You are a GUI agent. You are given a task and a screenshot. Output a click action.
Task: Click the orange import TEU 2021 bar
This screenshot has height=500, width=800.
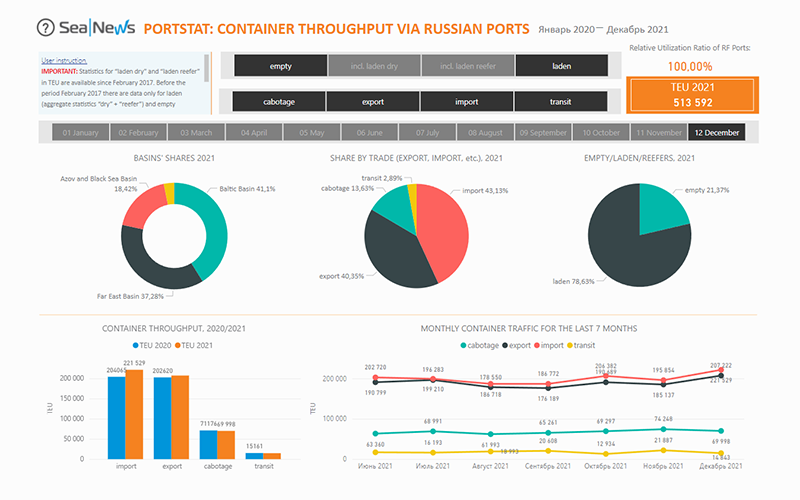pos(134,414)
